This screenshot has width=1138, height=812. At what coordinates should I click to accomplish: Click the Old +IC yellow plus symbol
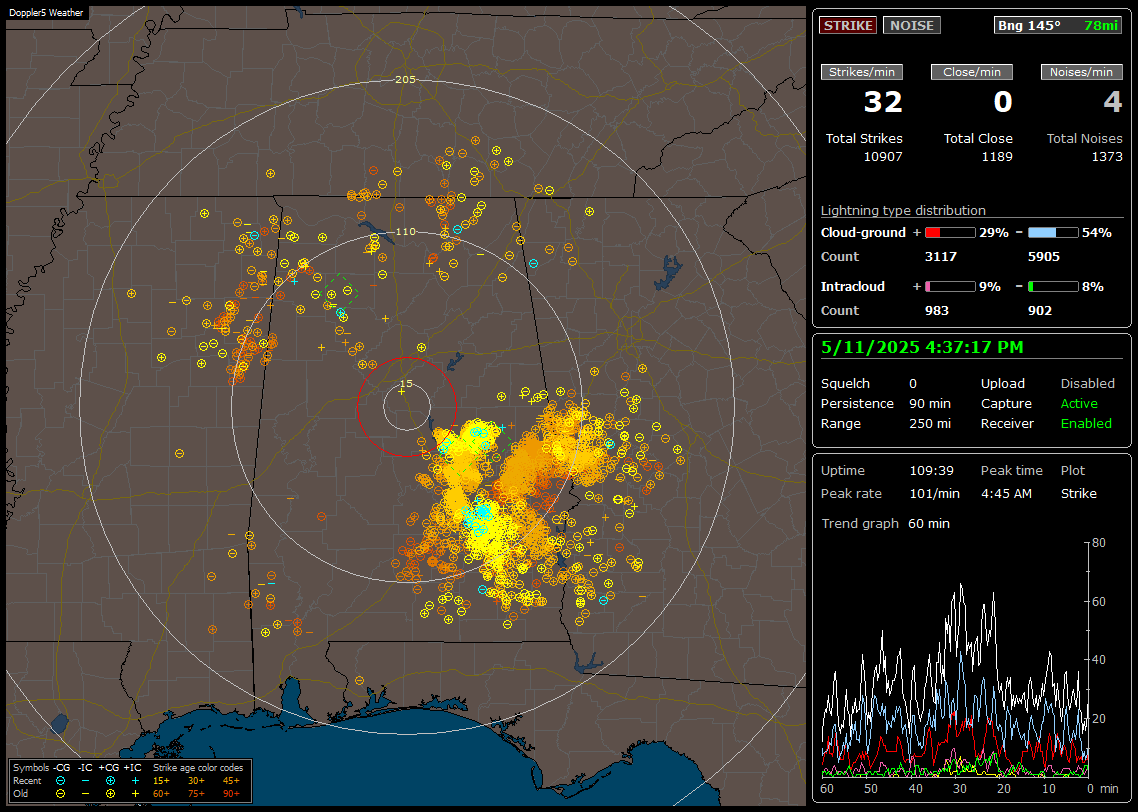point(135,794)
